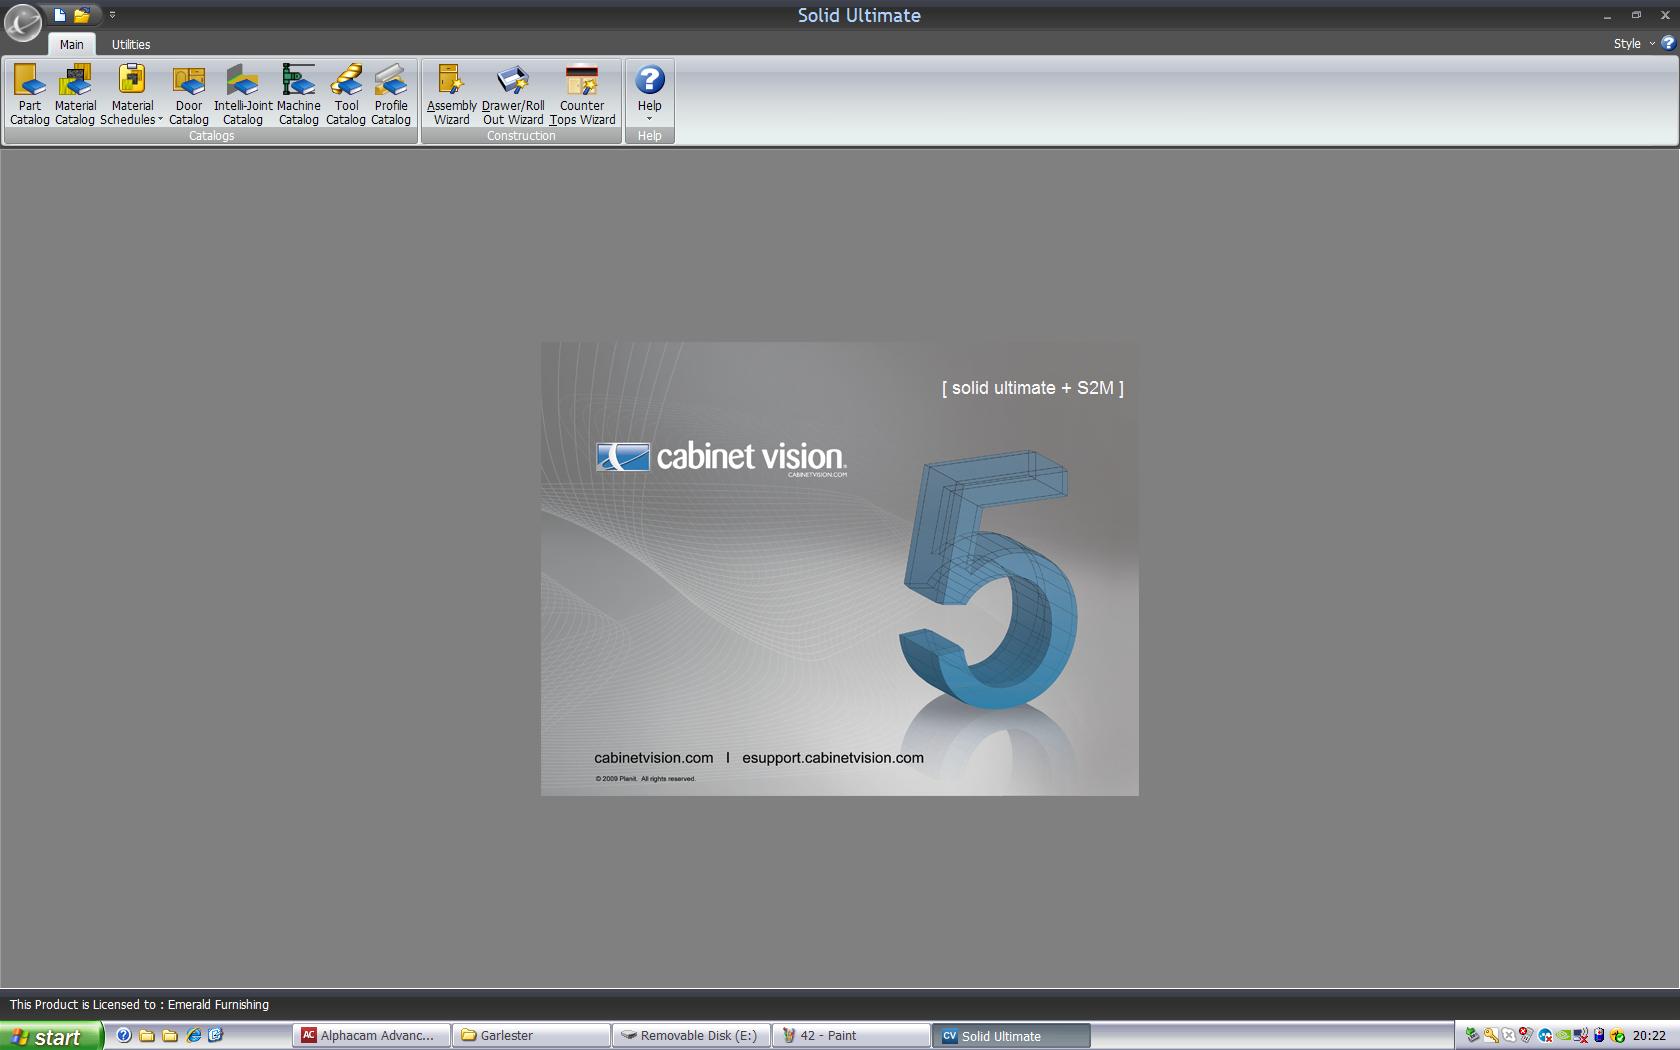Expand the quick access toolbar customize arrow

[112, 15]
